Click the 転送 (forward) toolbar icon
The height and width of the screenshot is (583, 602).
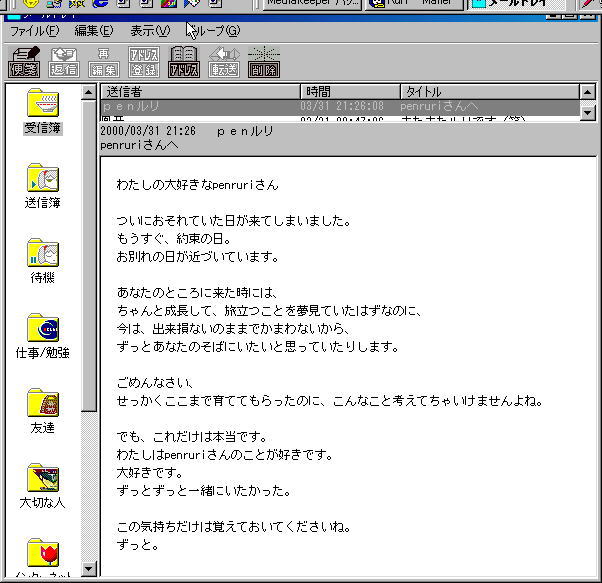coord(224,61)
